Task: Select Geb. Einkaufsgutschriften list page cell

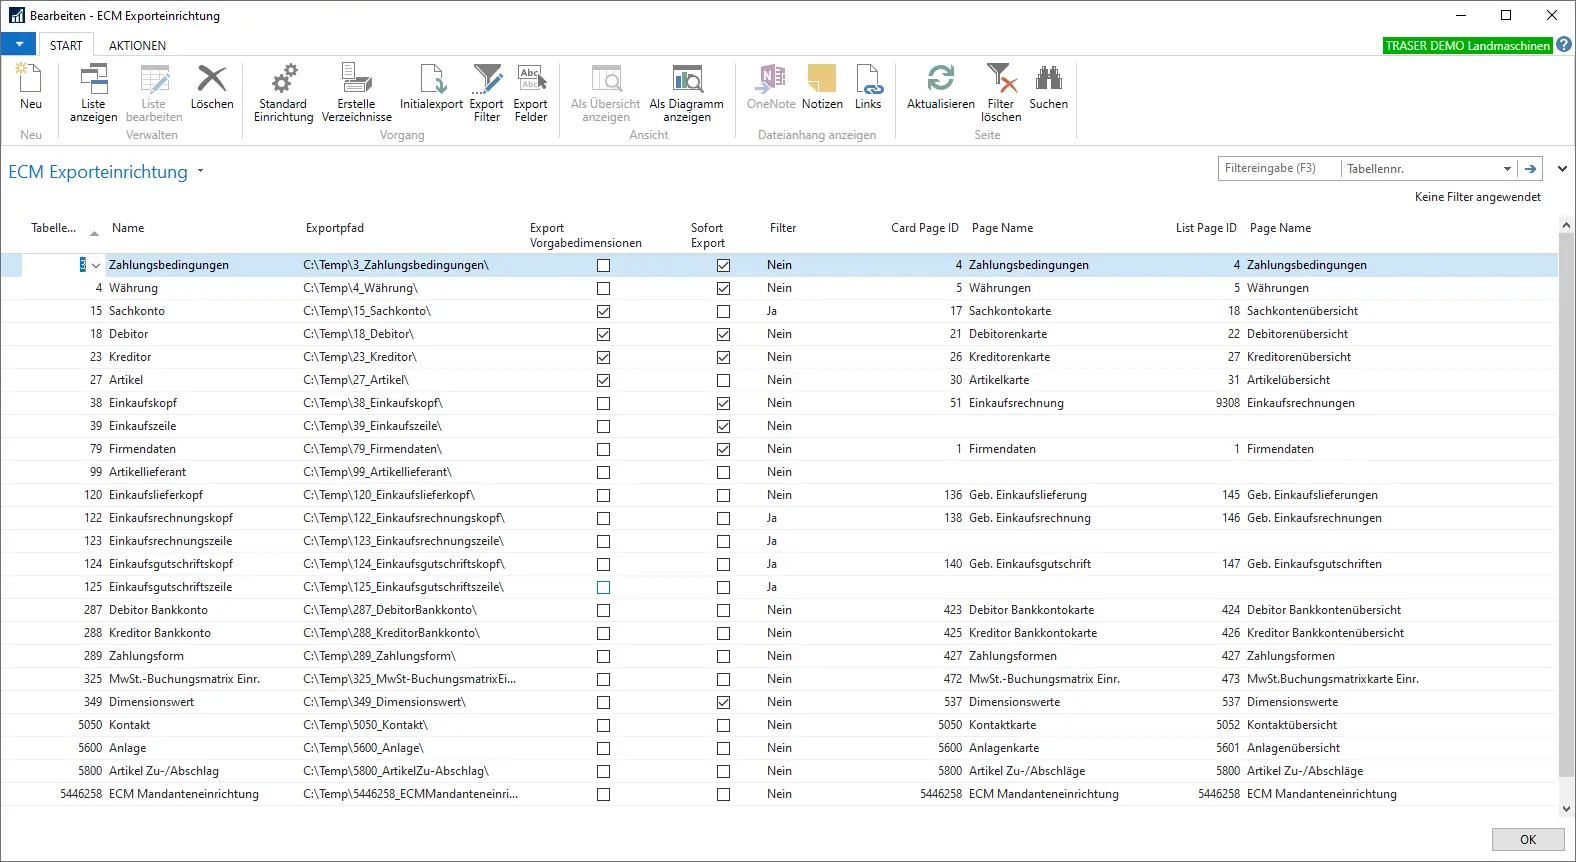Action: pyautogui.click(x=1314, y=564)
